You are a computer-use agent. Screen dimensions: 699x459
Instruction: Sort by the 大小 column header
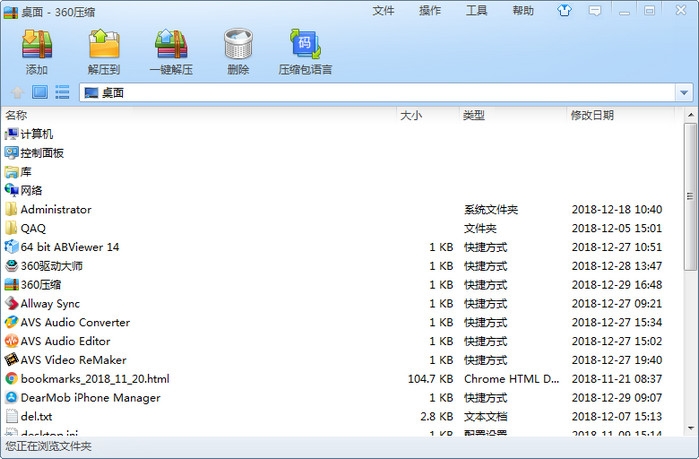click(x=411, y=115)
